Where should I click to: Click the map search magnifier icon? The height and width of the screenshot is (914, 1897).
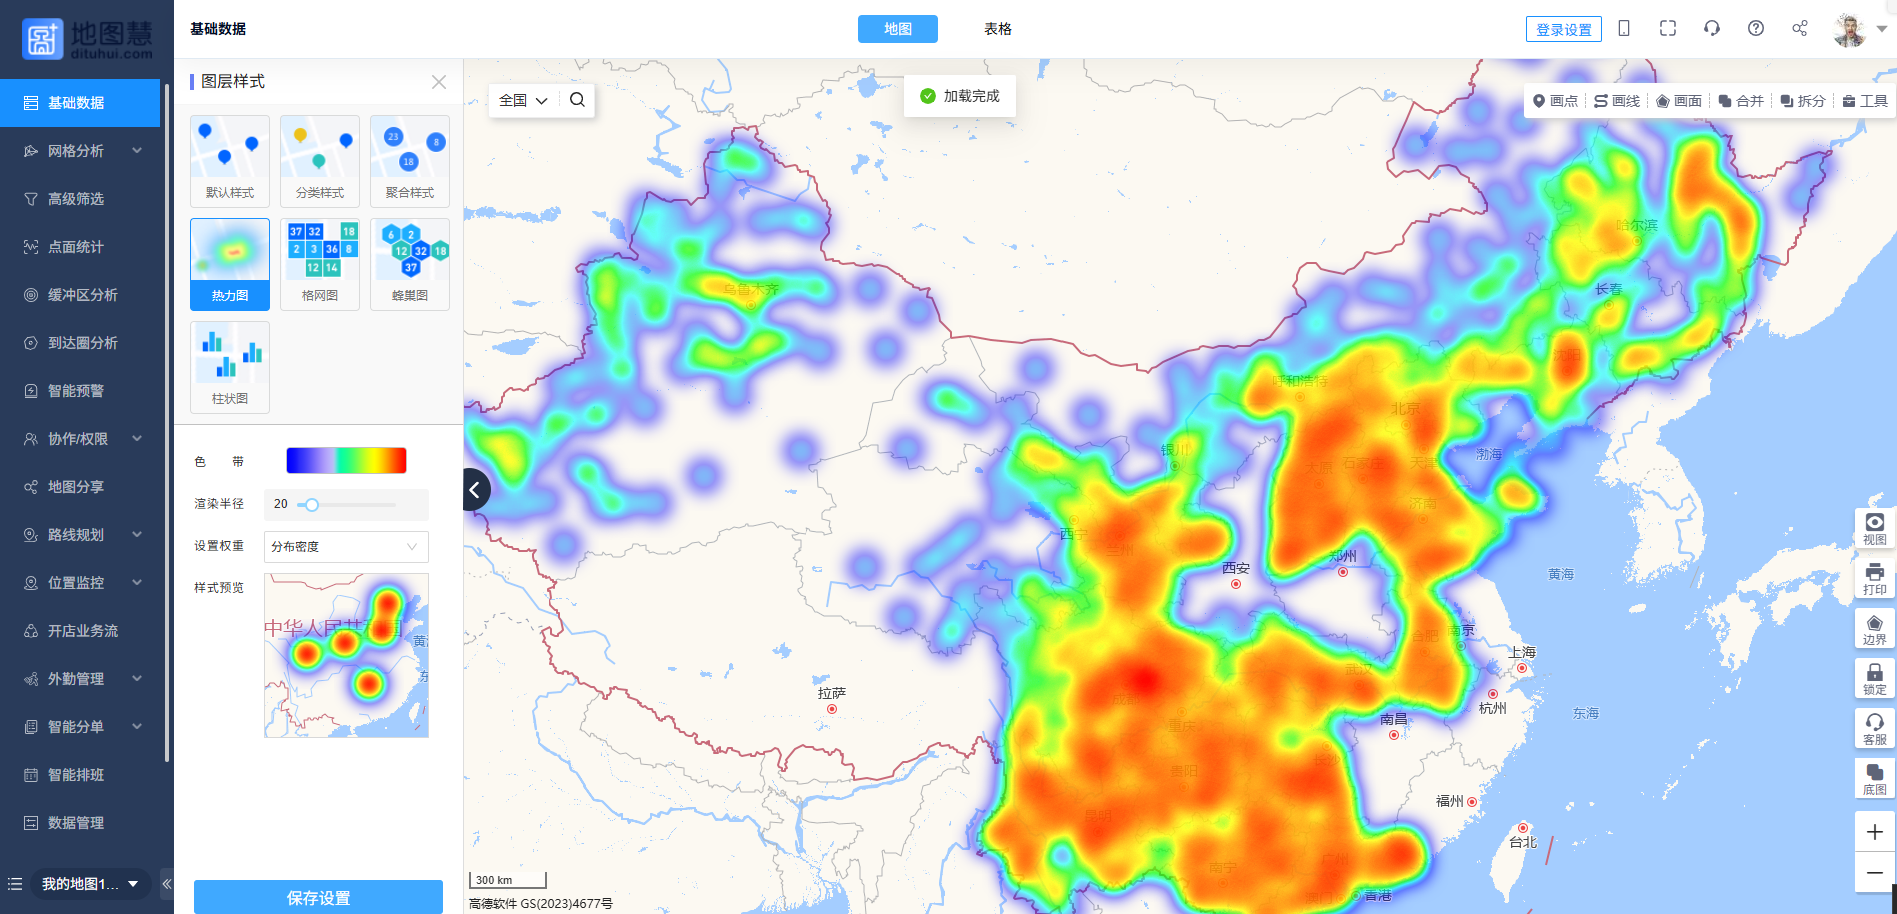pyautogui.click(x=577, y=100)
